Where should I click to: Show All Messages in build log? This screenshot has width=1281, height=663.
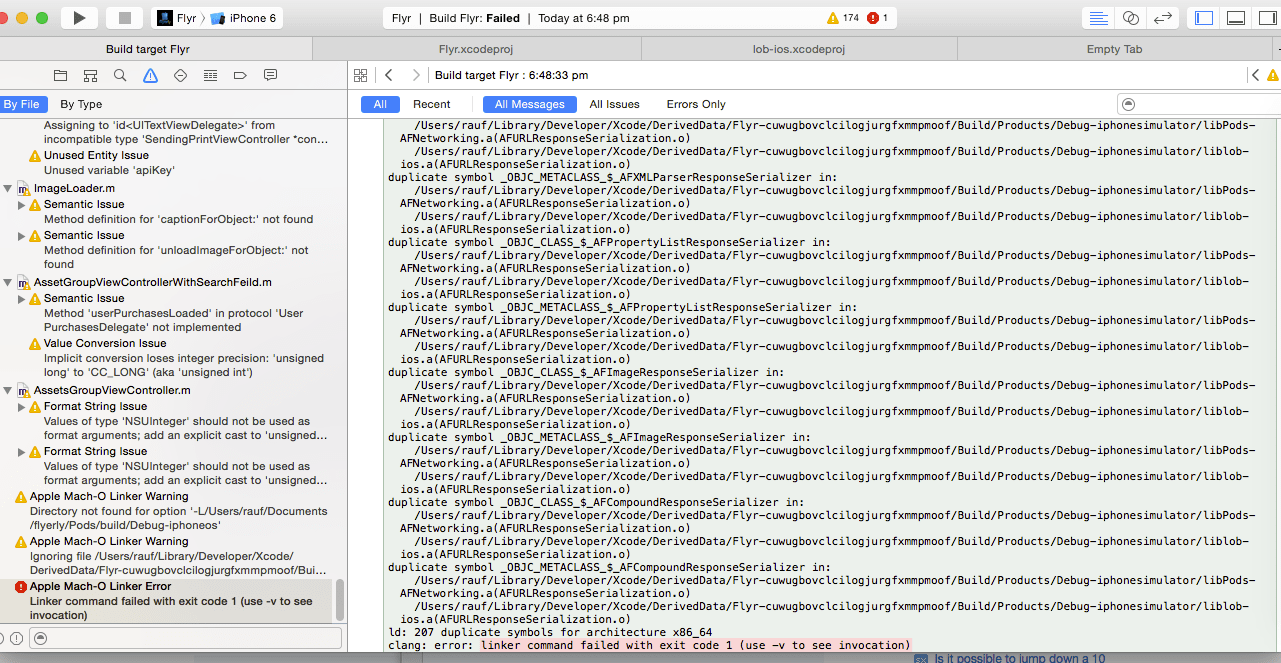point(530,104)
